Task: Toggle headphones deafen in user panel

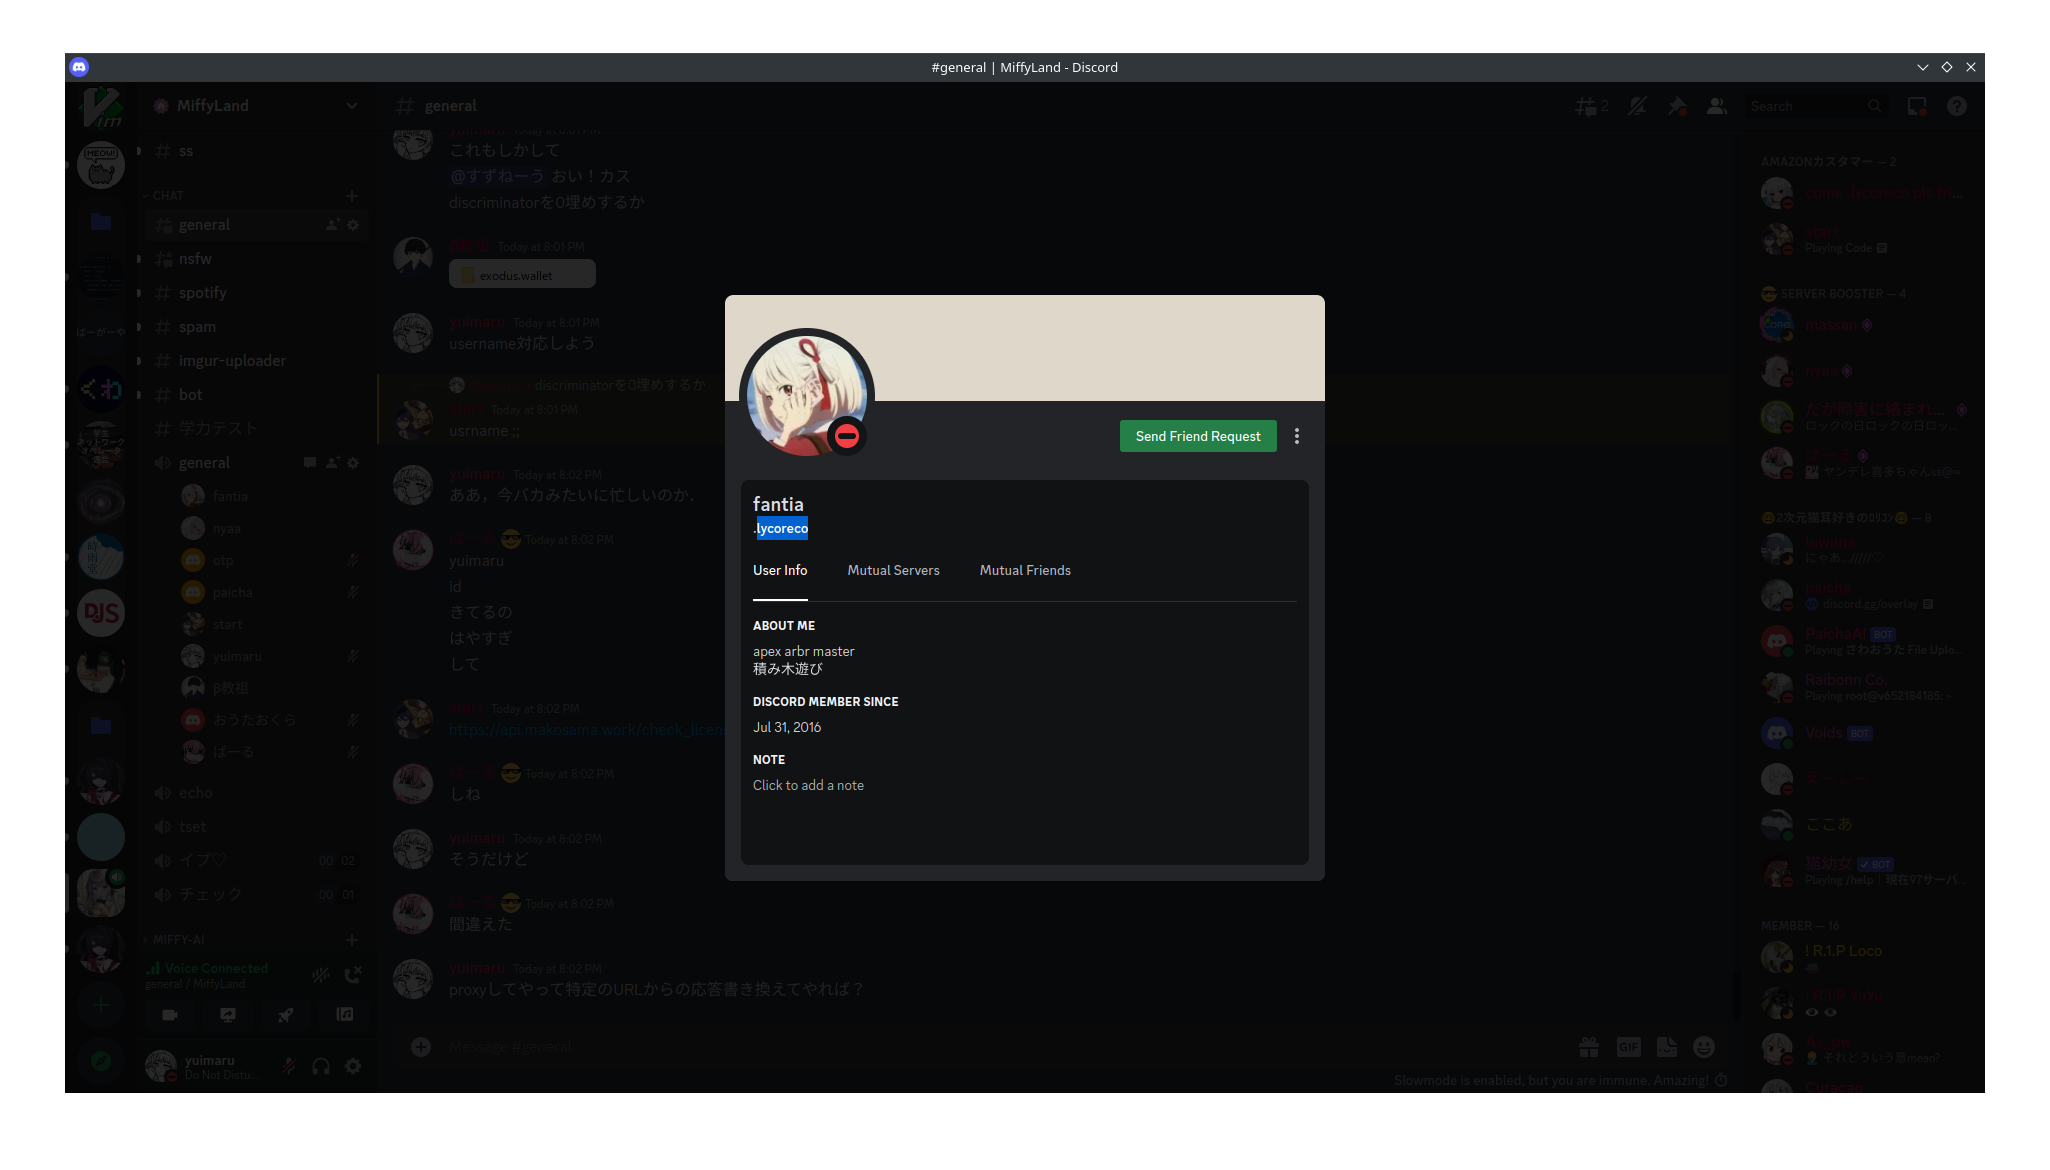Action: pyautogui.click(x=321, y=1067)
